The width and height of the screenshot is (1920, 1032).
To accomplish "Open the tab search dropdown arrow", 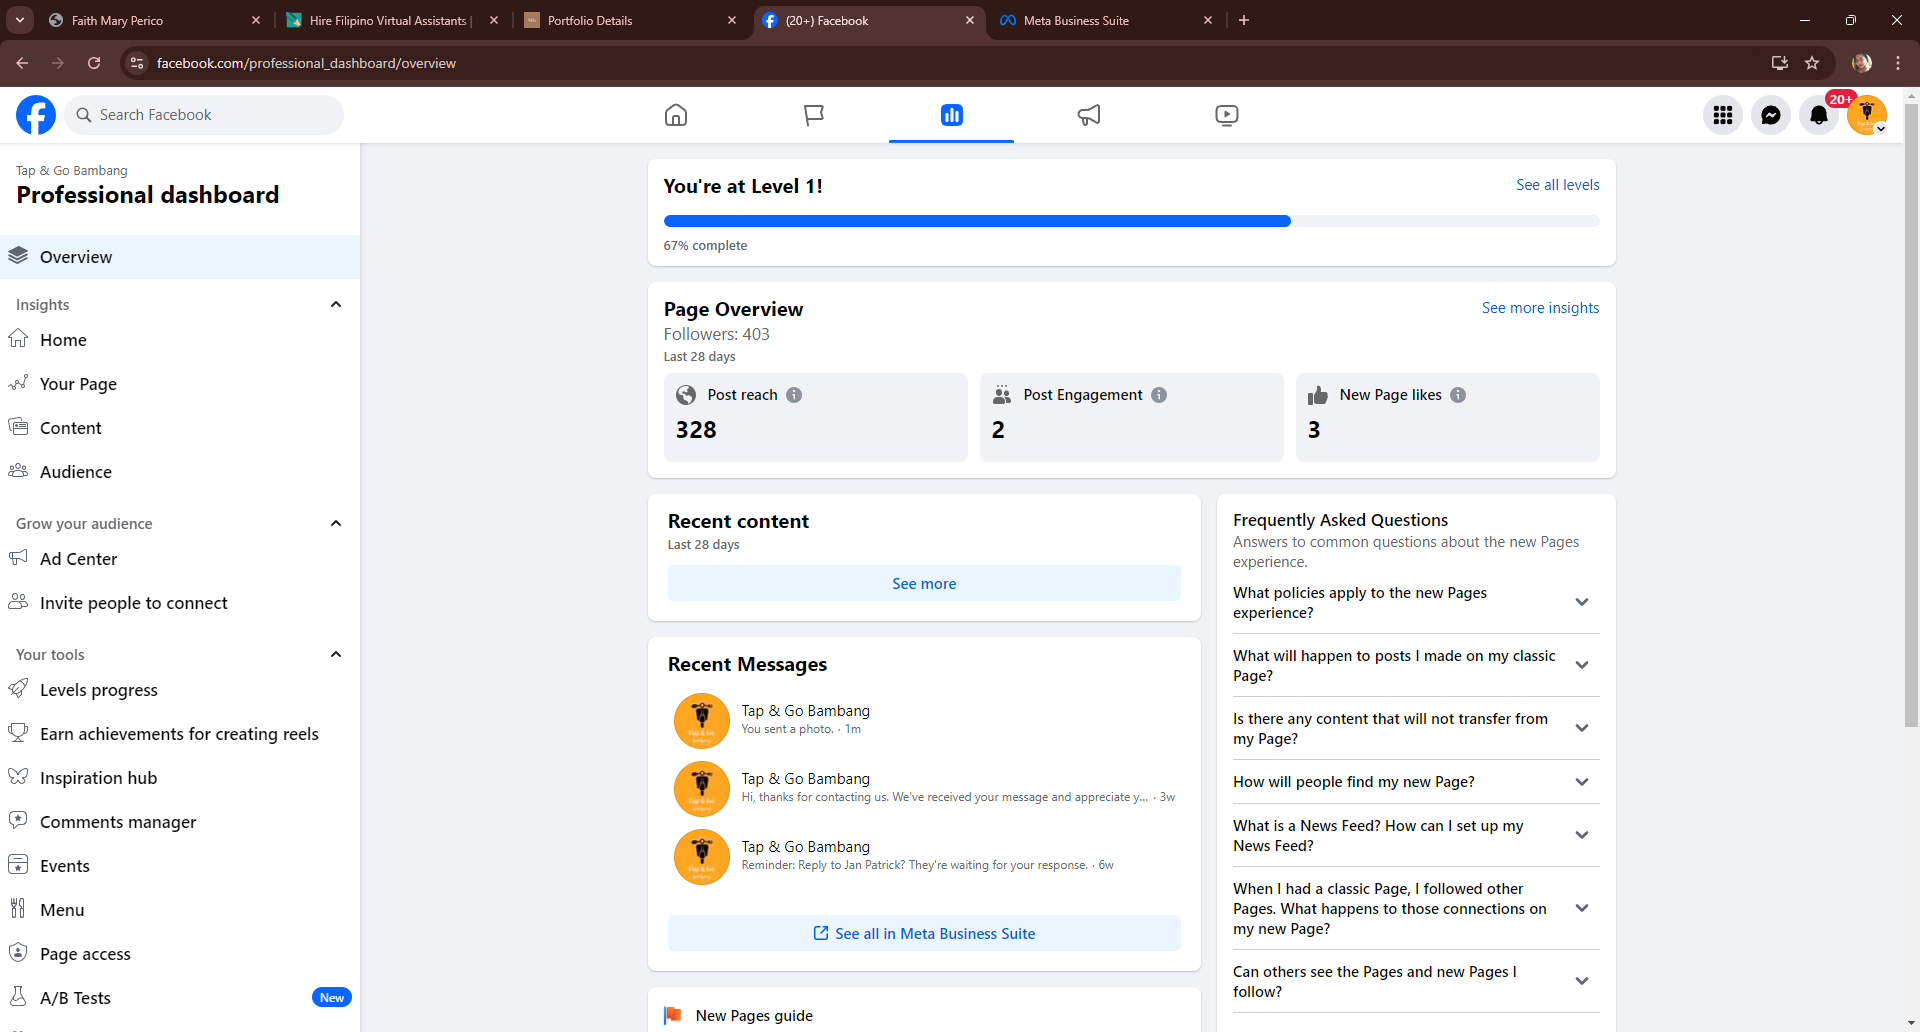I will (19, 20).
